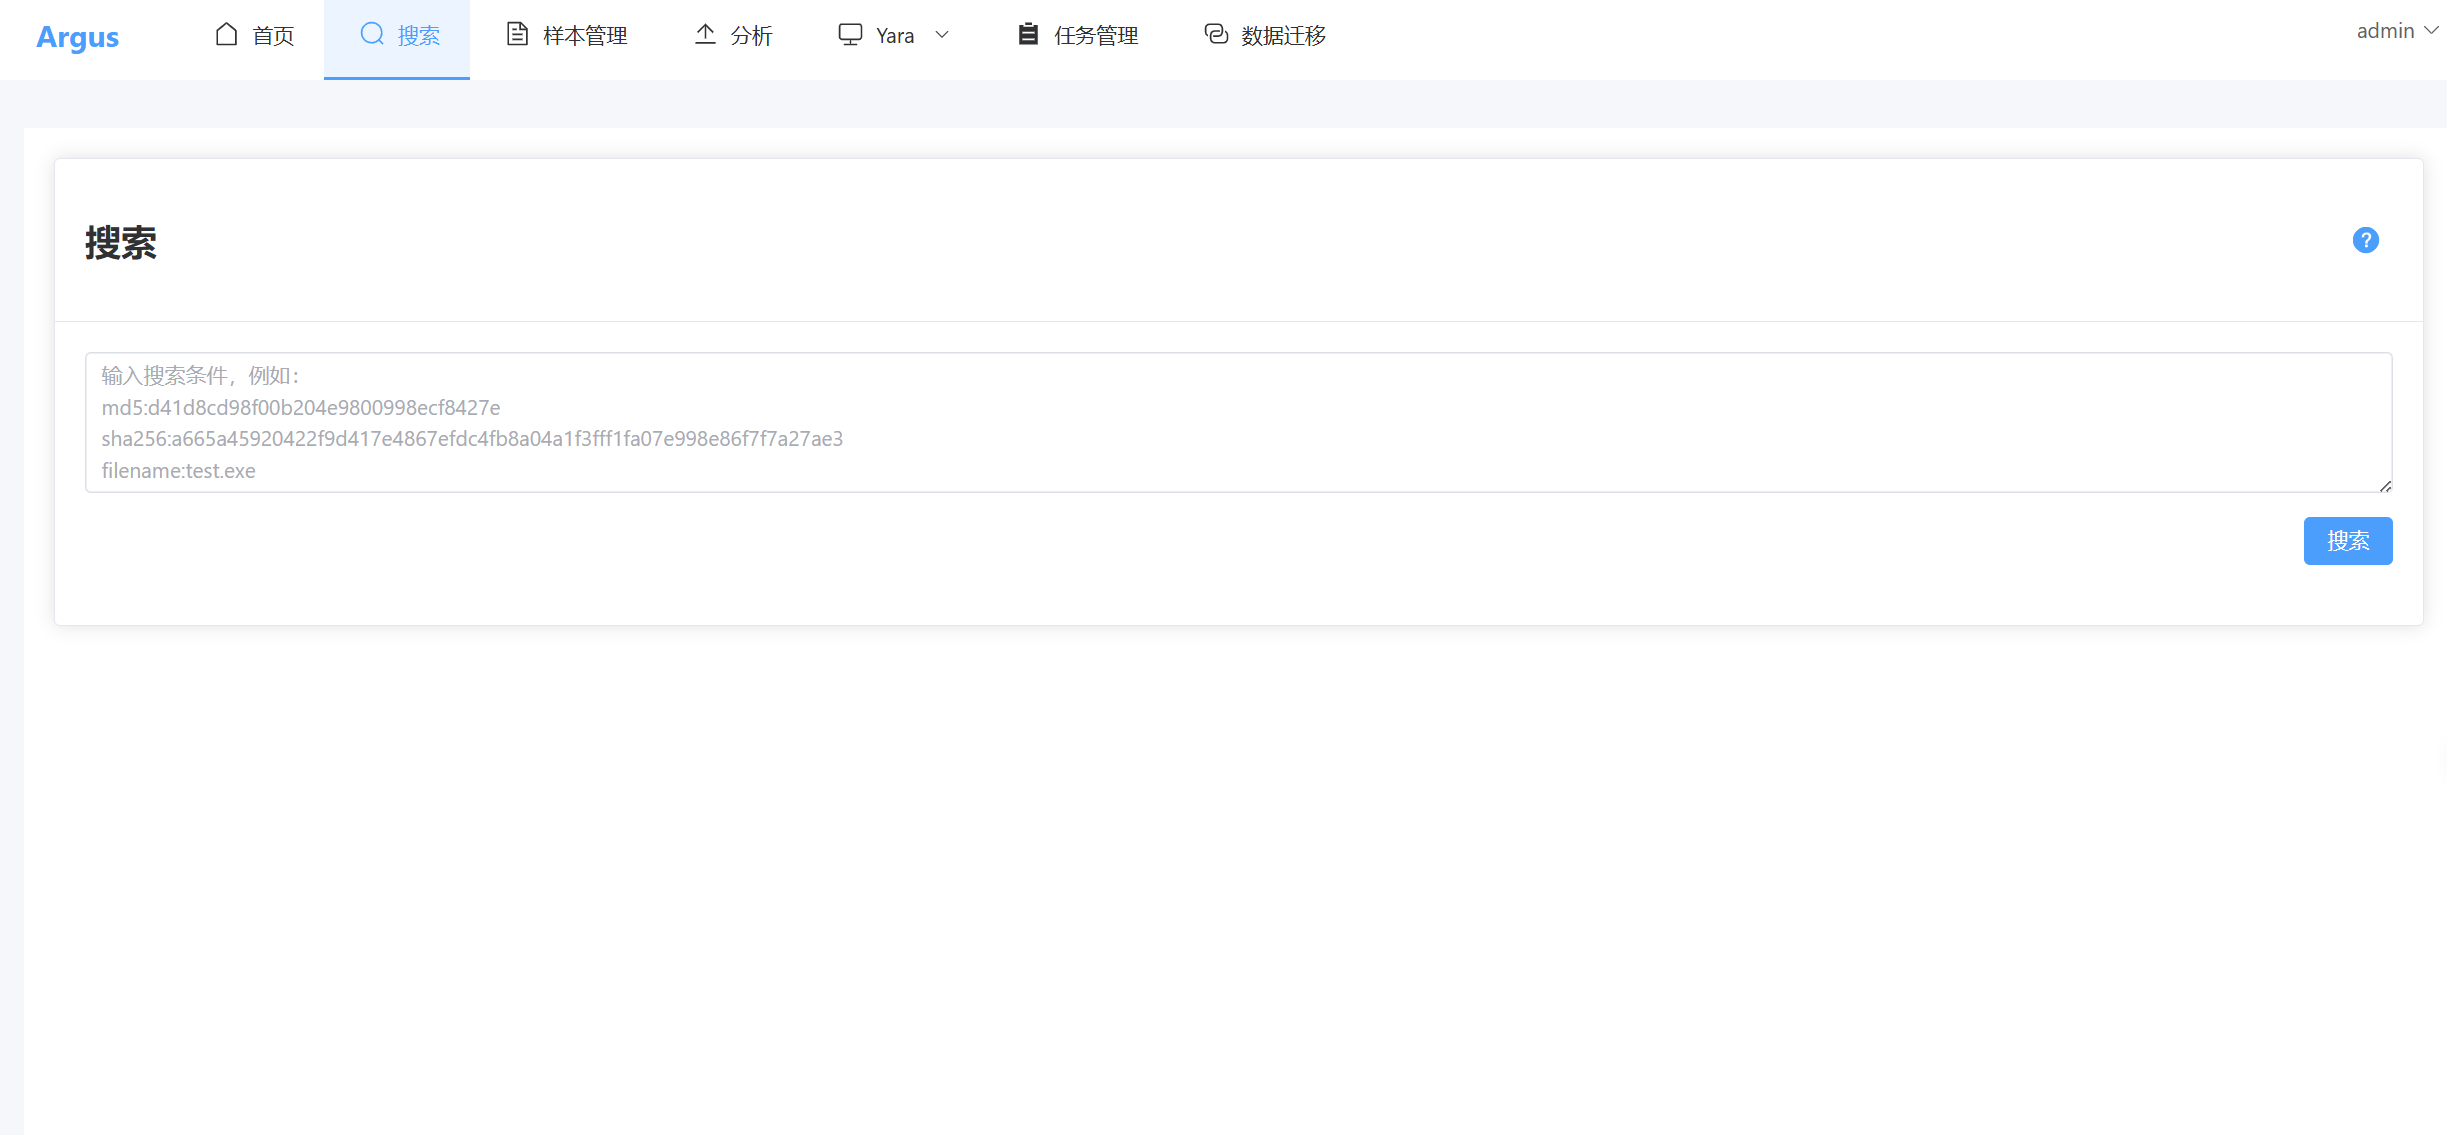Focus the search conditions text area

click(x=1238, y=422)
